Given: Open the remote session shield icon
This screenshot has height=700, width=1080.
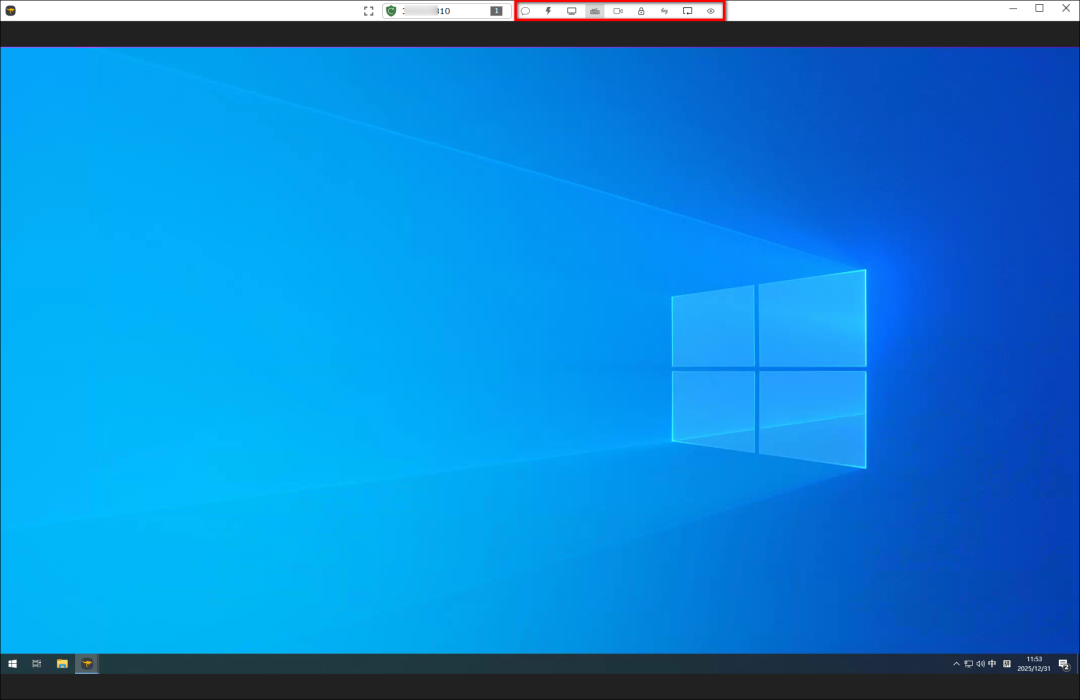Looking at the screenshot, I should click(x=390, y=10).
